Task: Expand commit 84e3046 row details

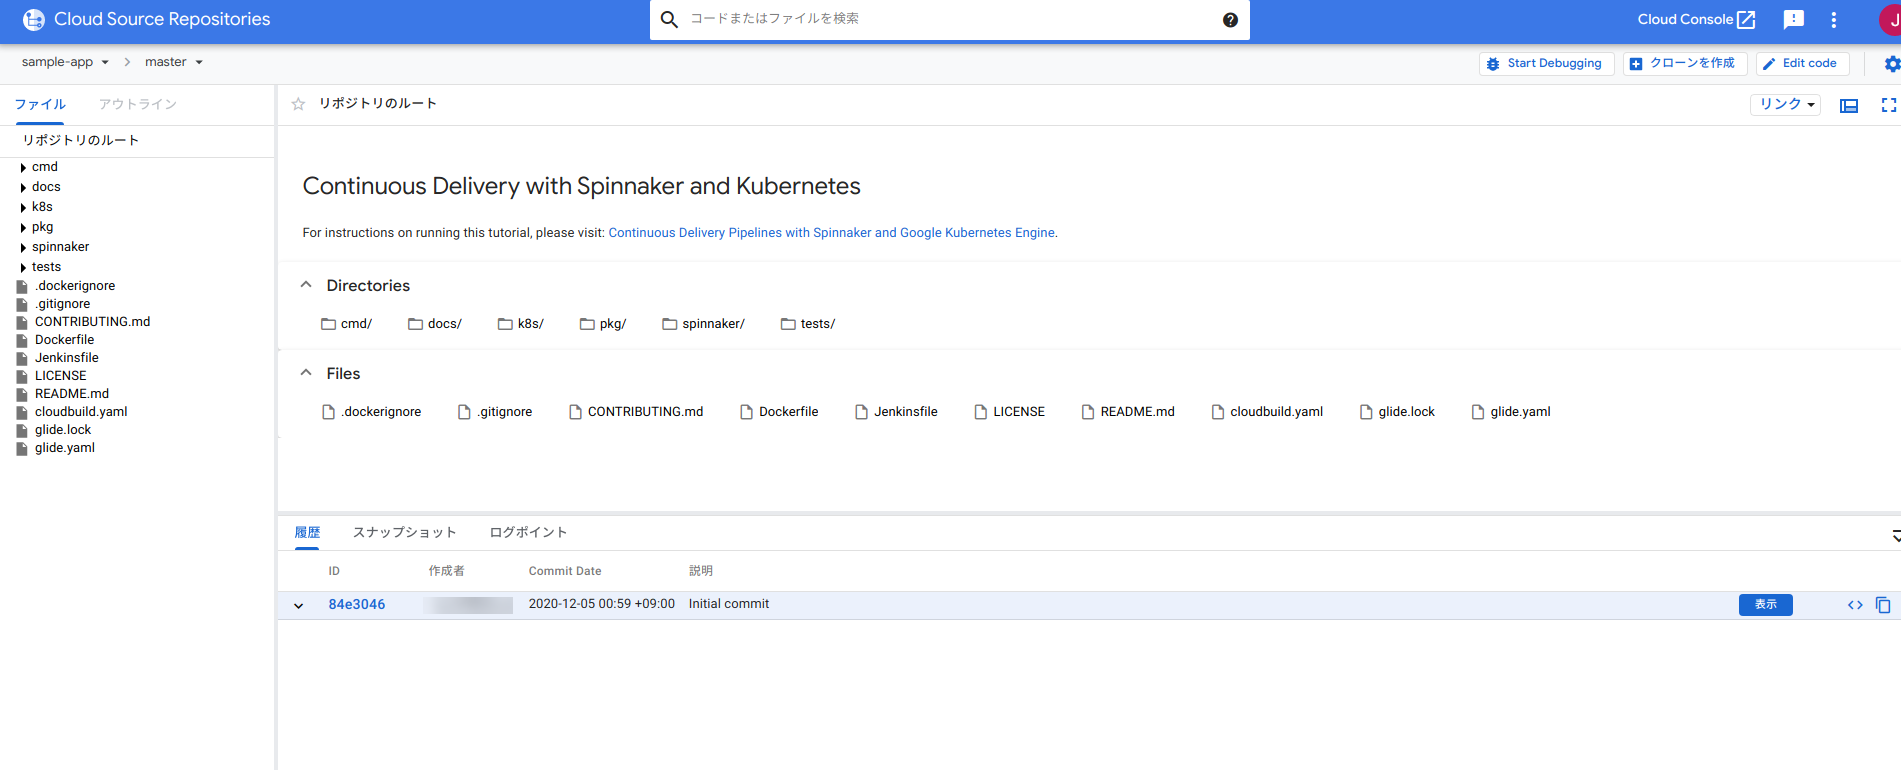Action: (x=298, y=606)
